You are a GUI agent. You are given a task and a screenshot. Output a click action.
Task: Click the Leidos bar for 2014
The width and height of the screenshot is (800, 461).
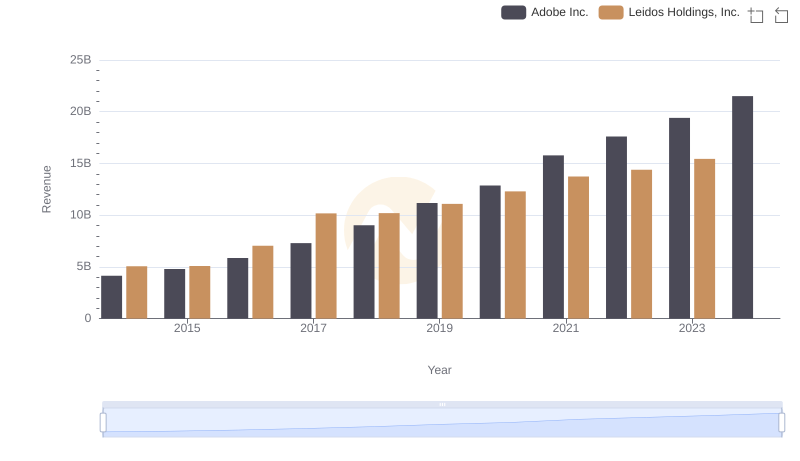[136, 292]
